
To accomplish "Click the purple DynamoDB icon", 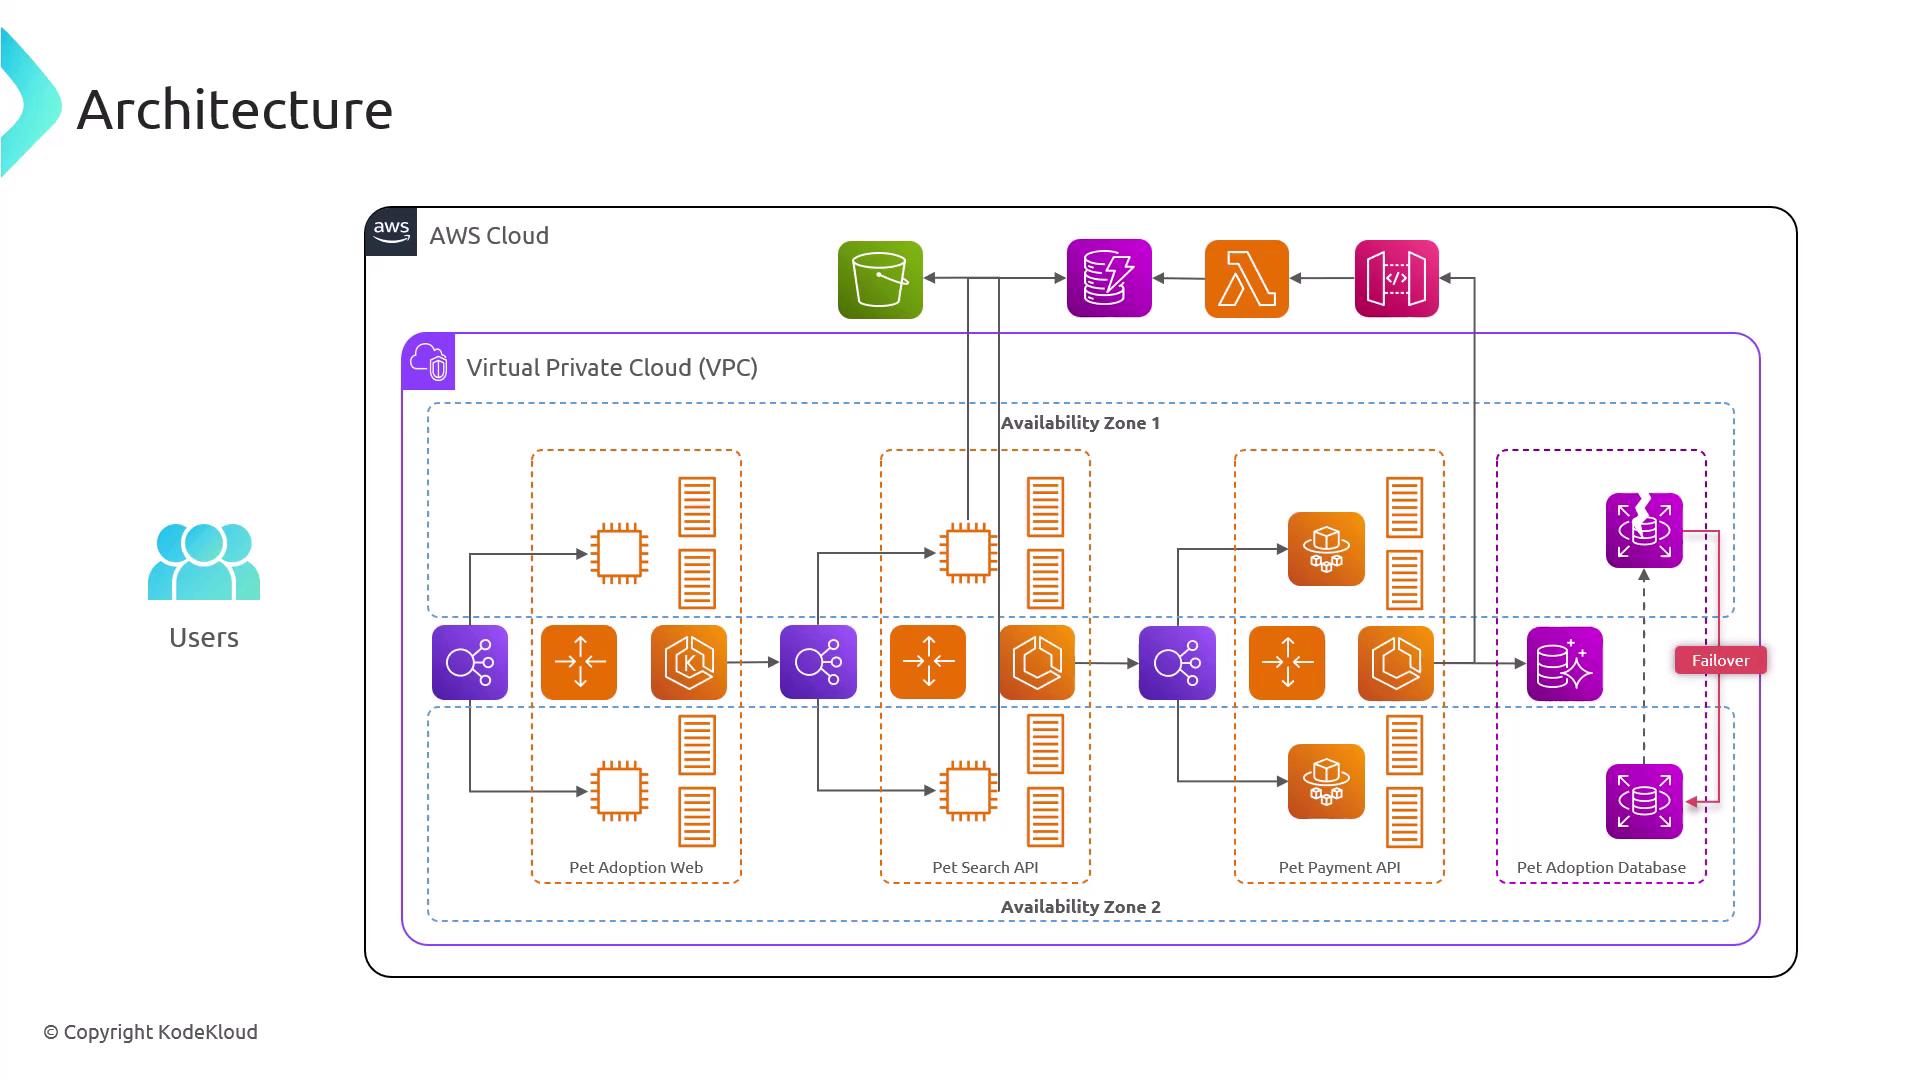I will pyautogui.click(x=1109, y=278).
